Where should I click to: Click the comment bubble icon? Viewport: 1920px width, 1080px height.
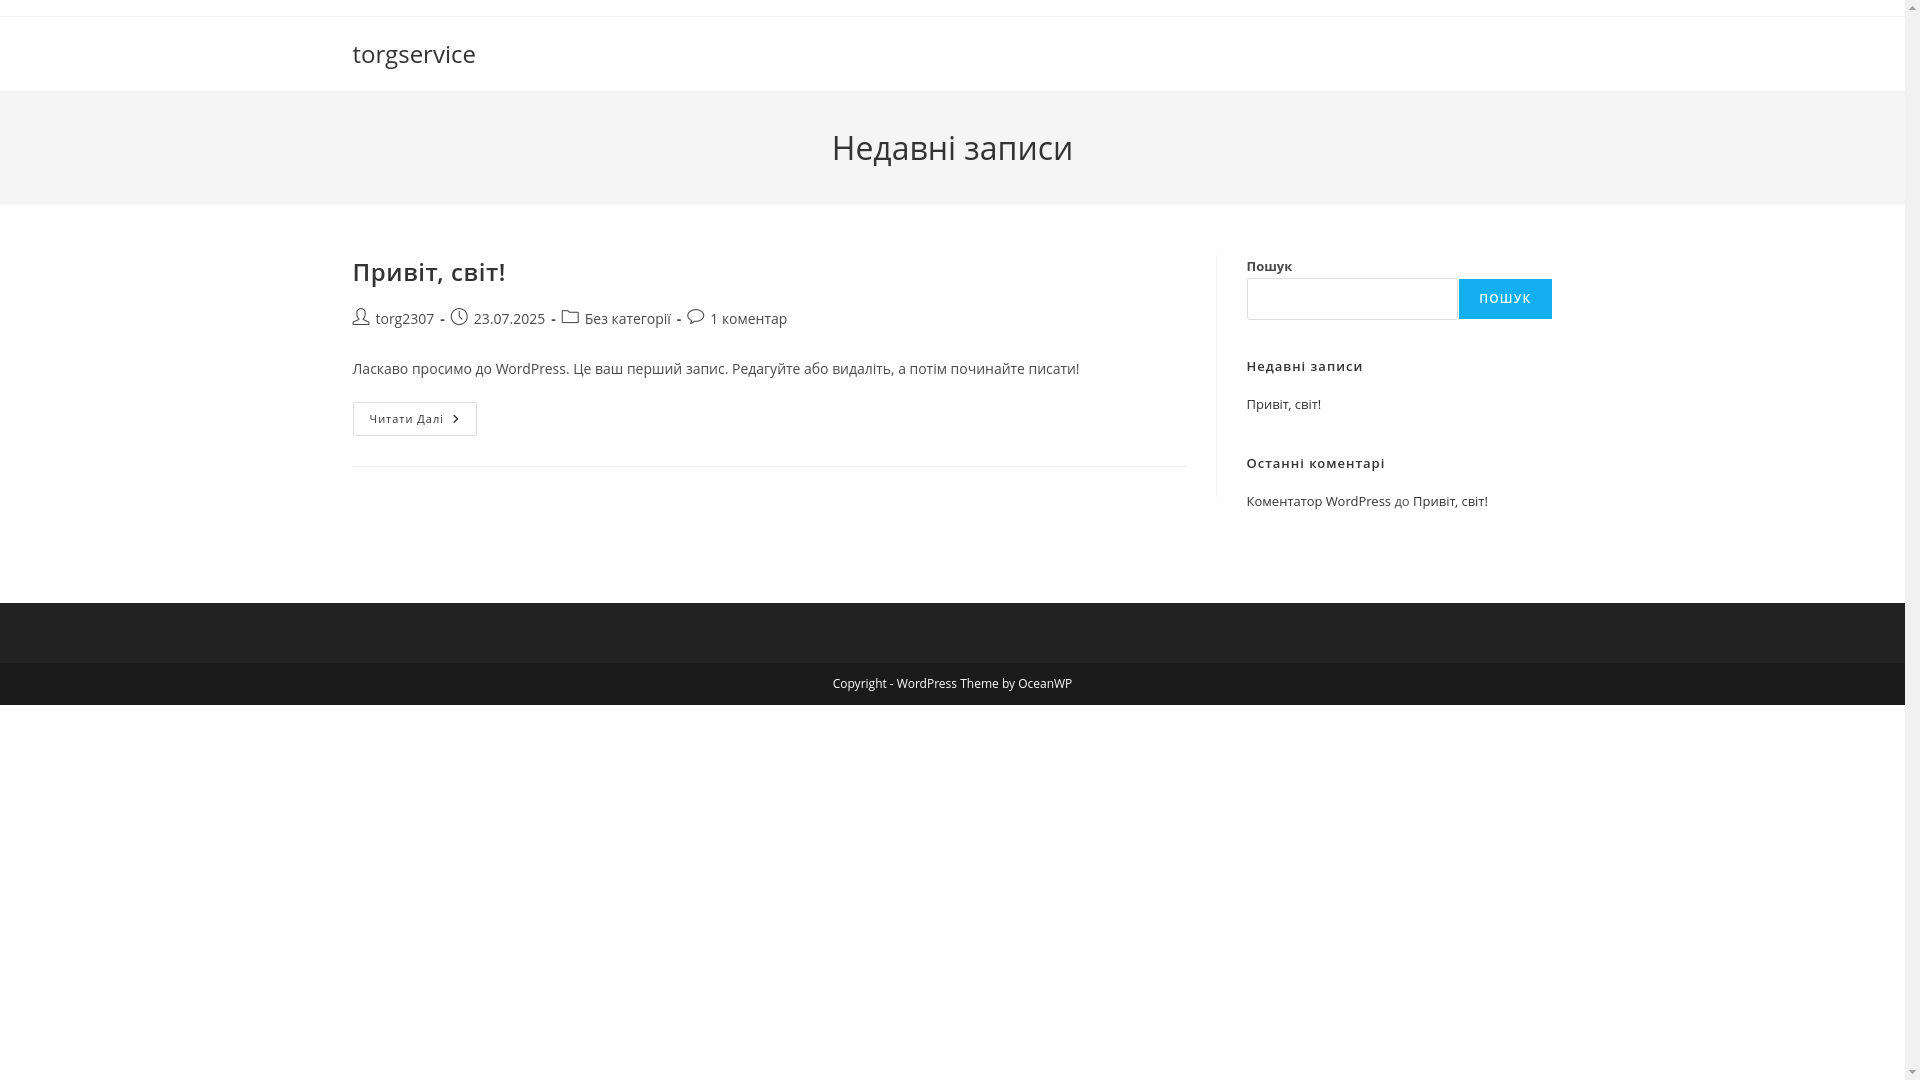pyautogui.click(x=696, y=317)
